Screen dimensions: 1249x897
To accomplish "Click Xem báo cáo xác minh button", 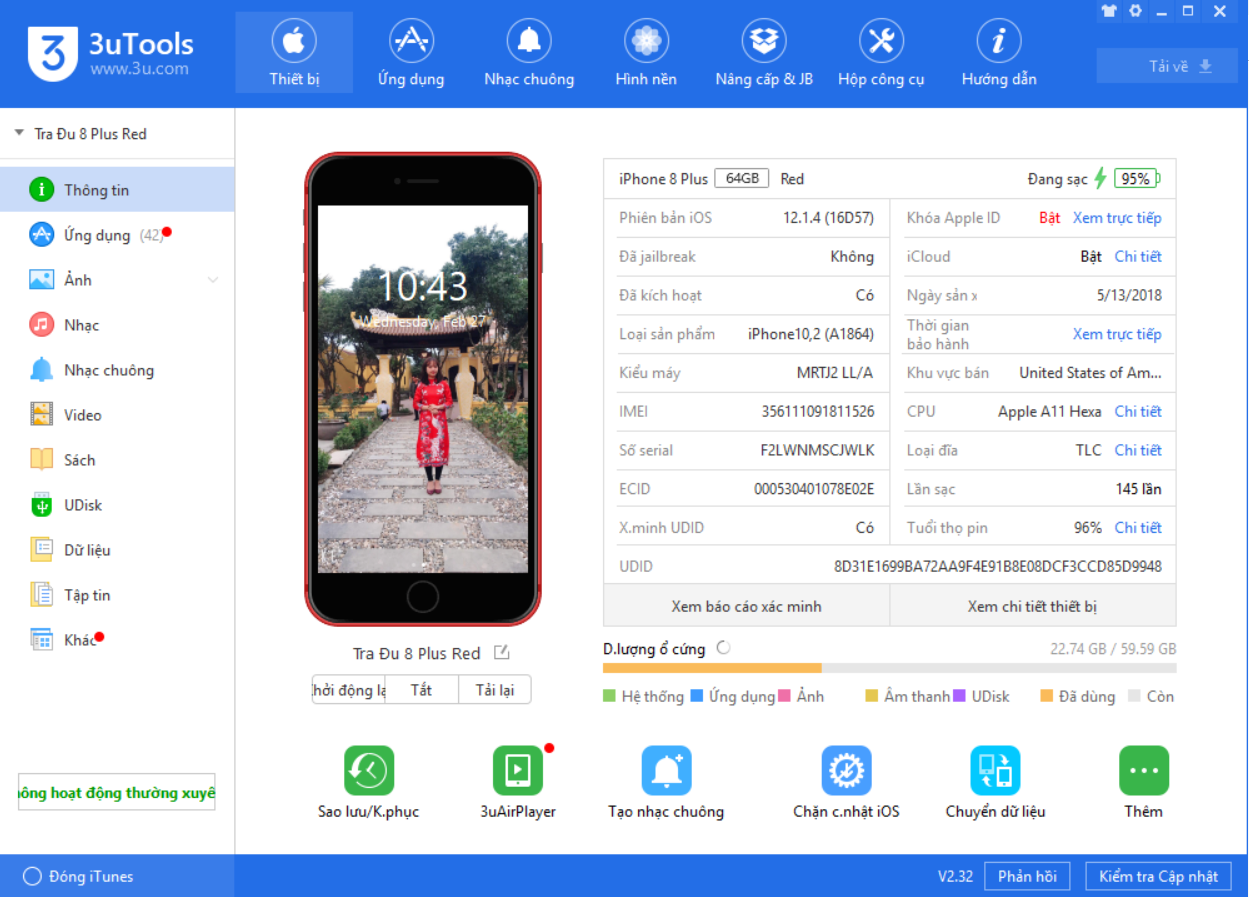I will [747, 606].
